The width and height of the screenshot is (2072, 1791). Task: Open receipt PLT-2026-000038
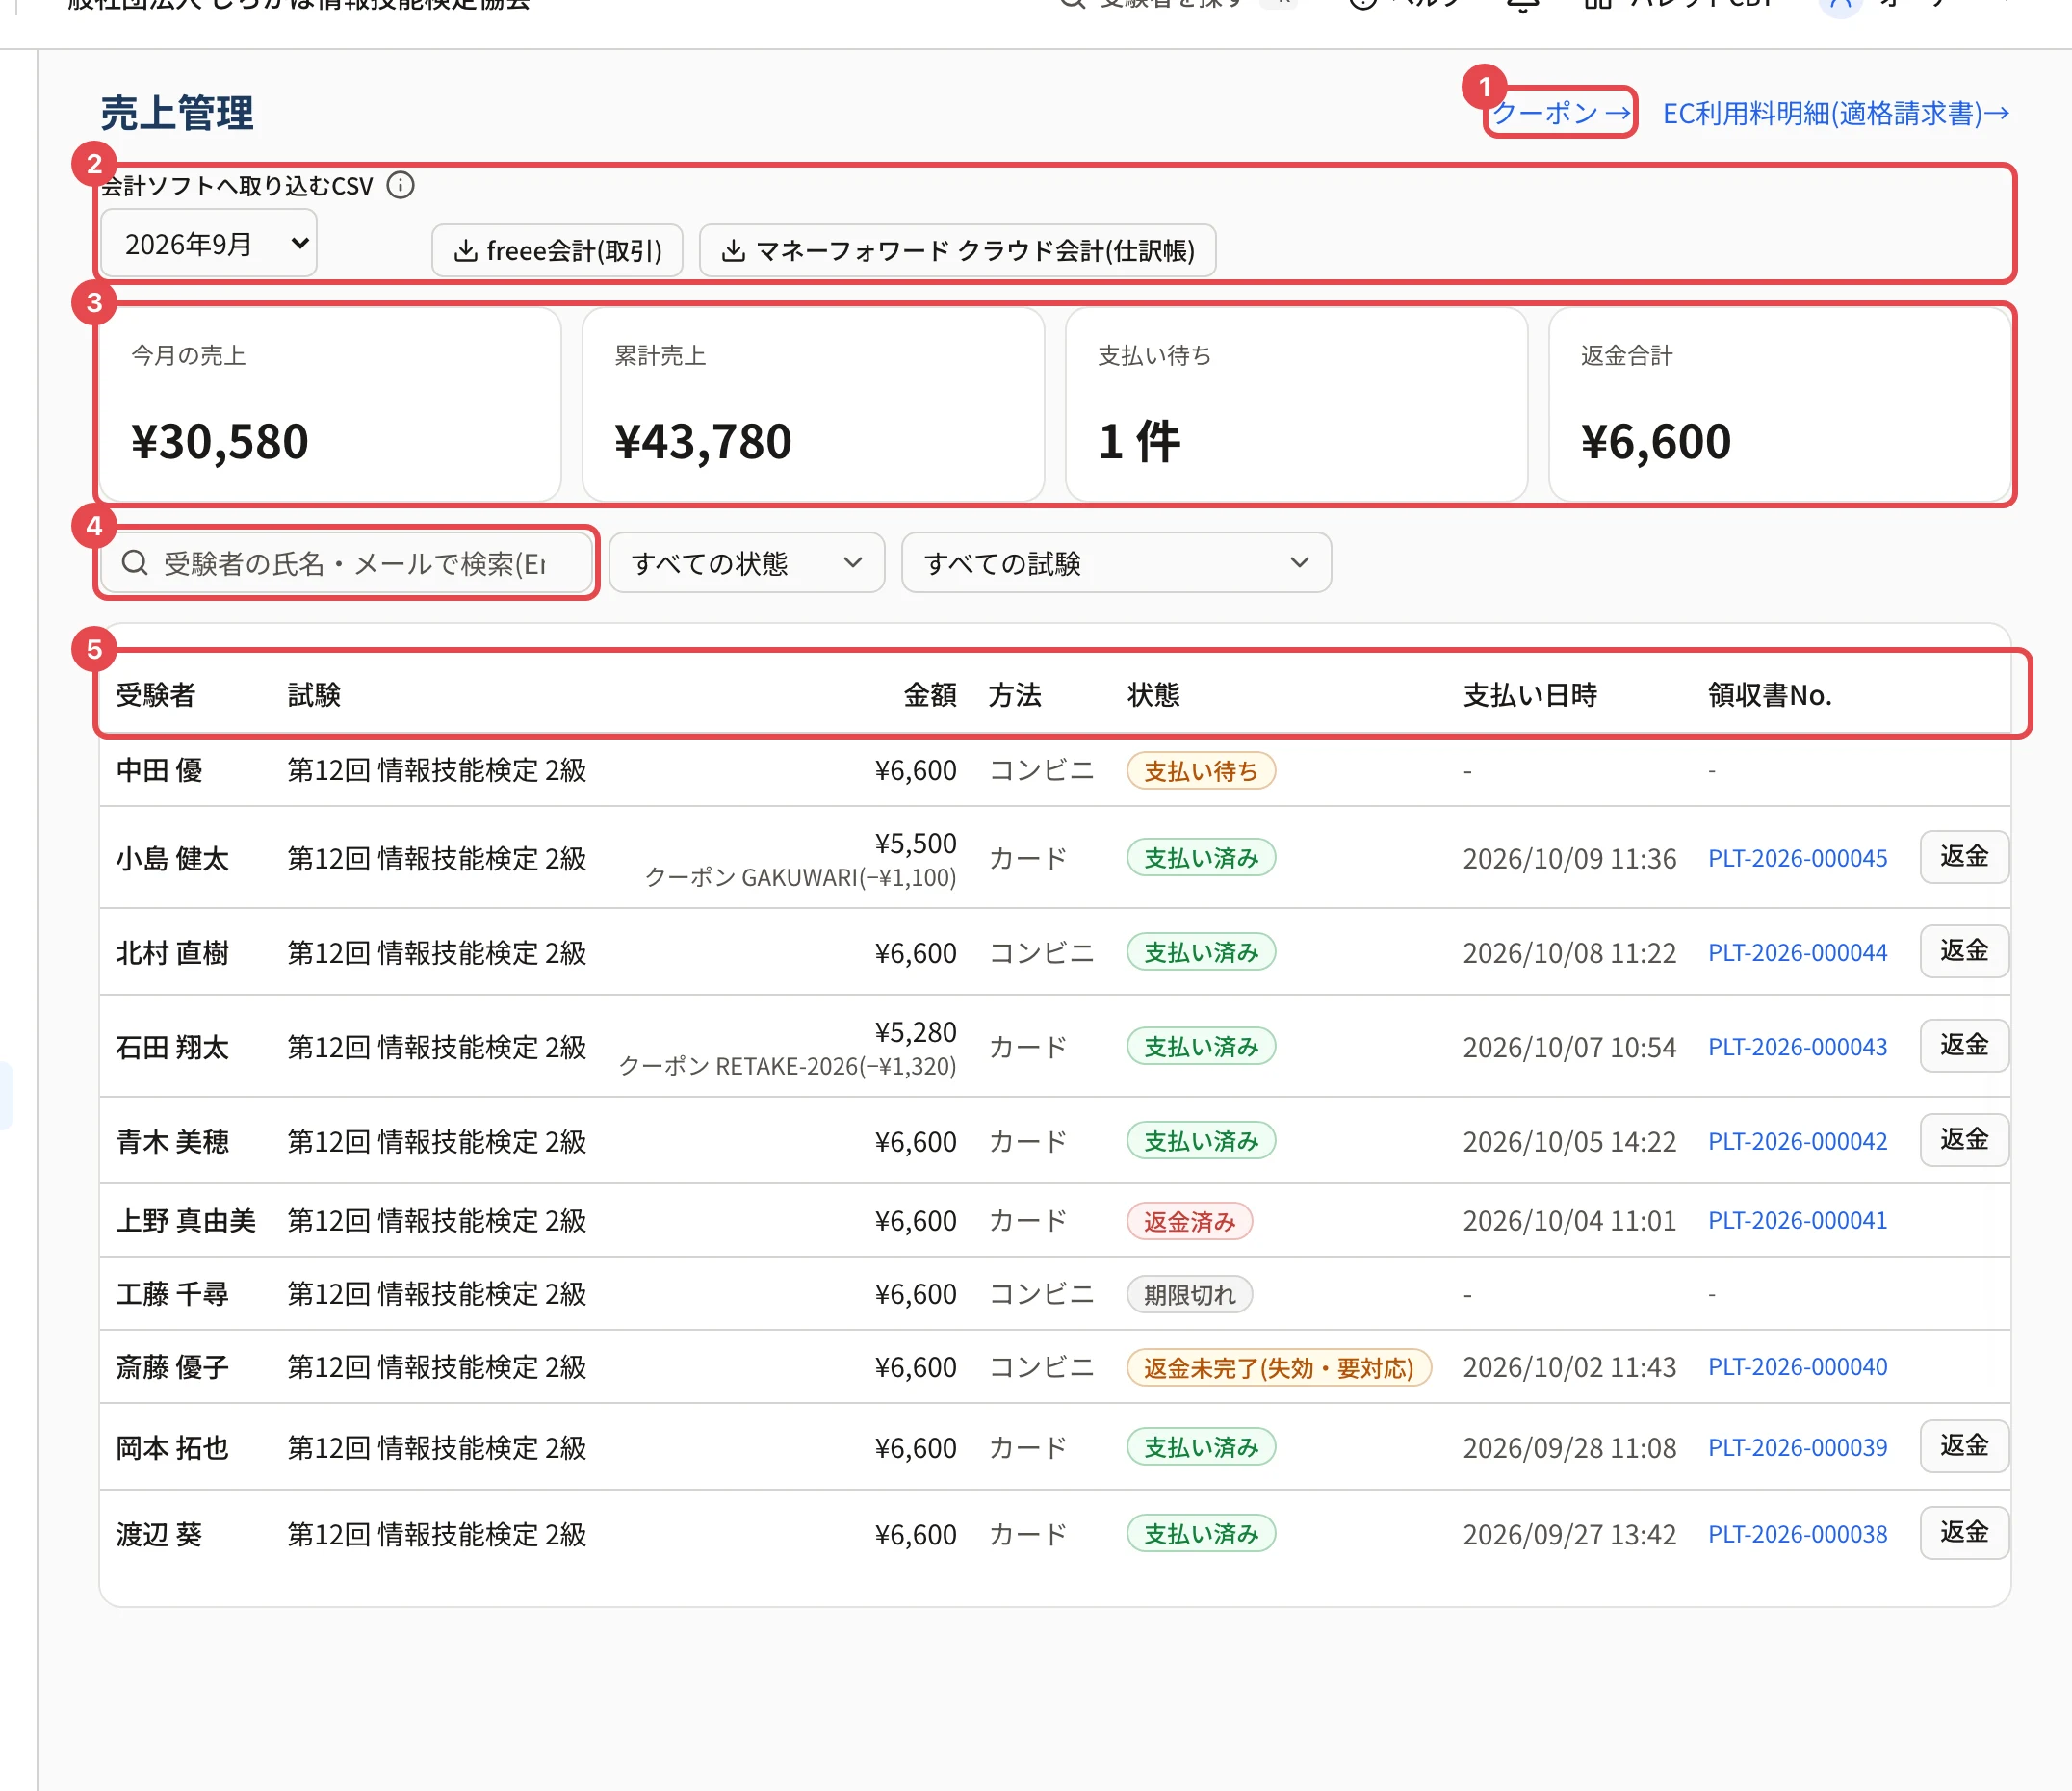tap(1797, 1534)
